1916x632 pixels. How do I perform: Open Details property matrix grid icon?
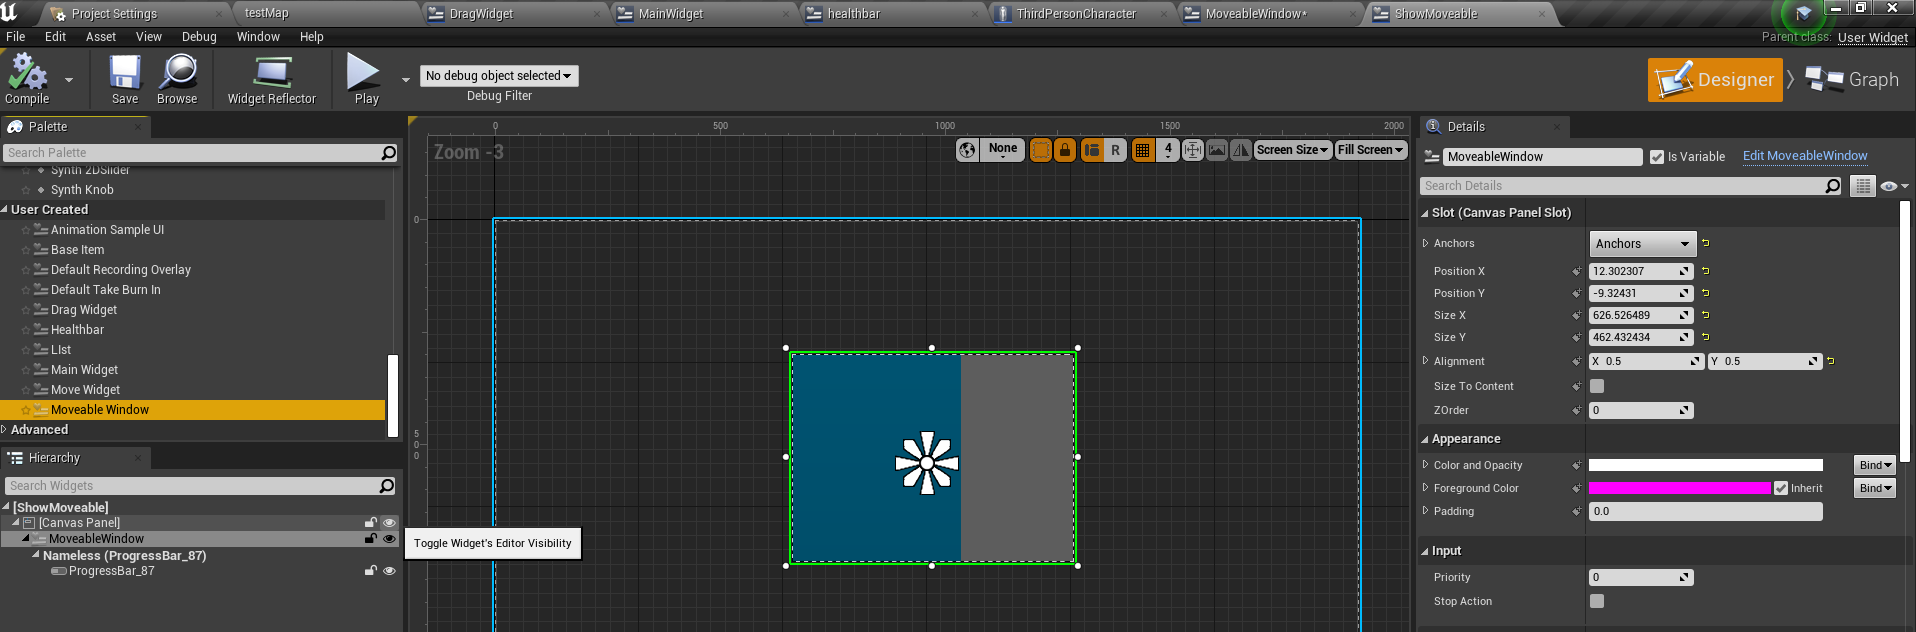pyautogui.click(x=1862, y=186)
